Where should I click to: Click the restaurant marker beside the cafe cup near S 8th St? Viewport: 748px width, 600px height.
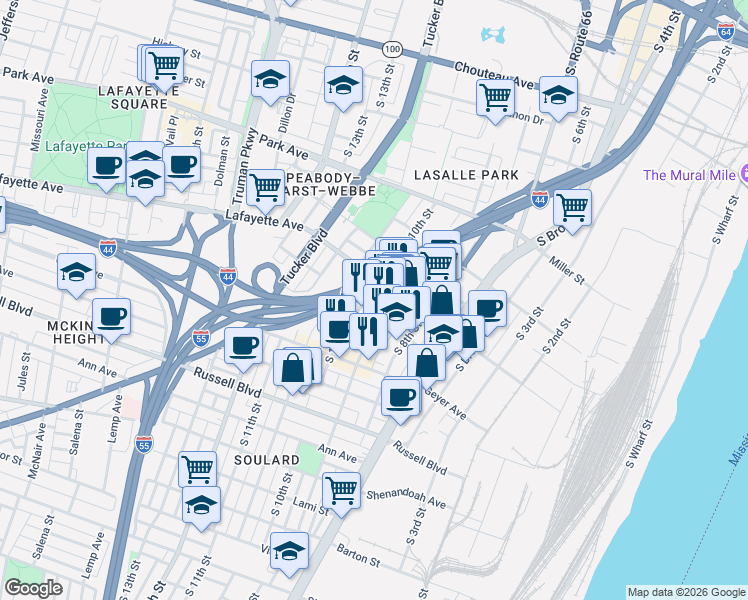click(368, 332)
